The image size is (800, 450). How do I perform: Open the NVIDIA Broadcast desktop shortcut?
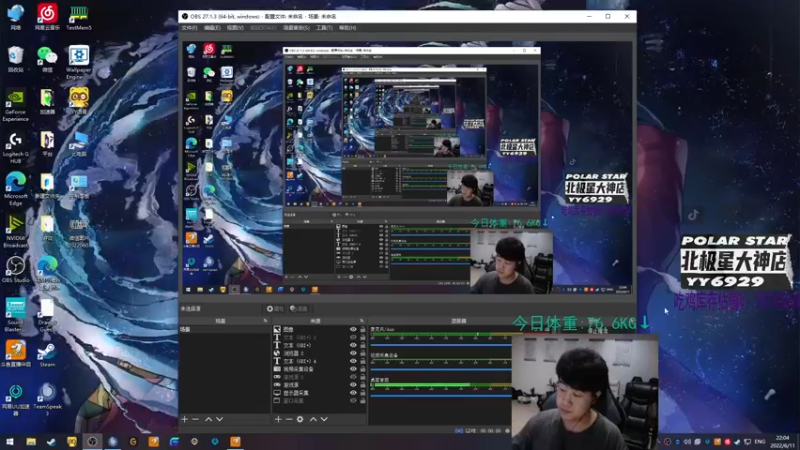coord(15,232)
